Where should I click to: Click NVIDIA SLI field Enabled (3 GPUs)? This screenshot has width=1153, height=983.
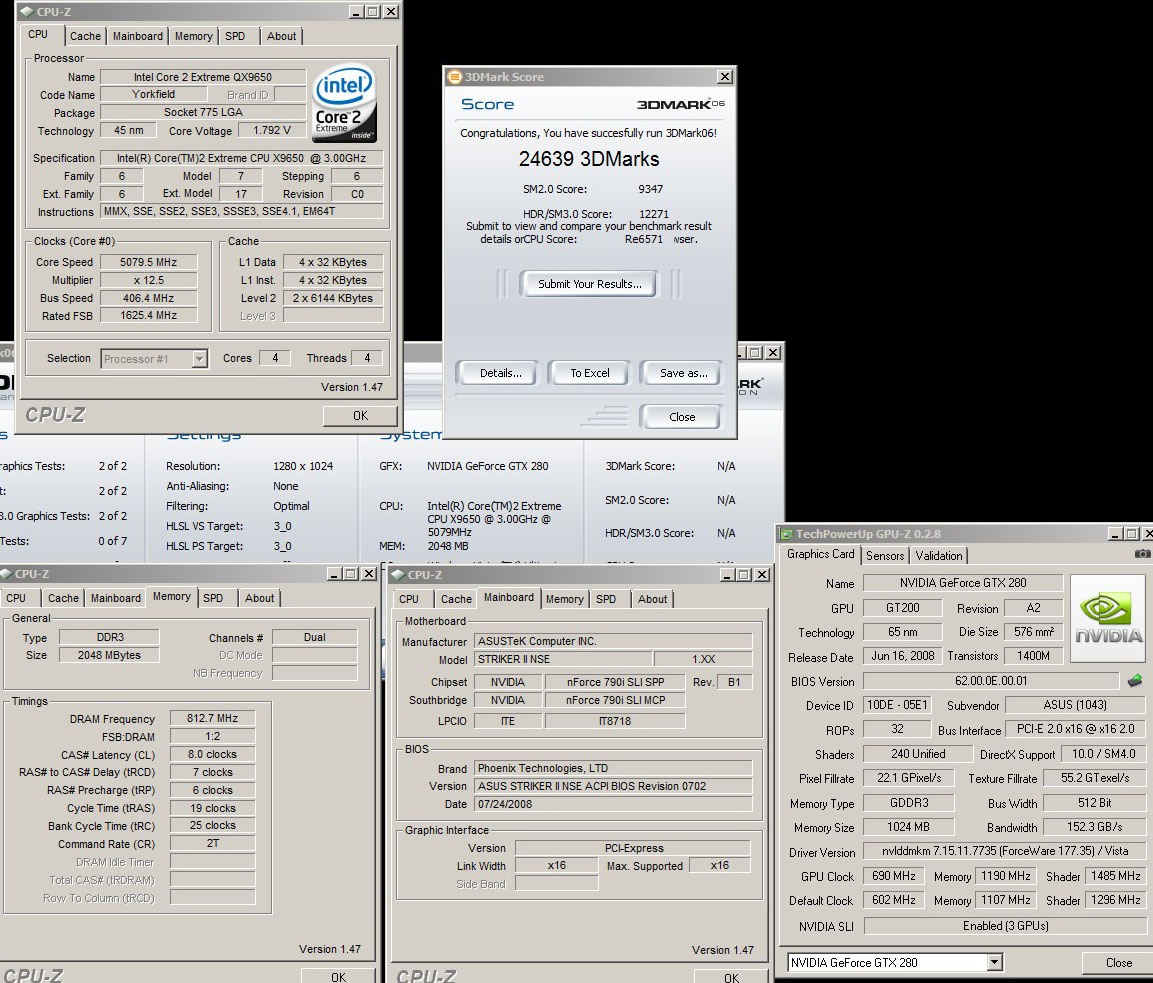click(1005, 926)
